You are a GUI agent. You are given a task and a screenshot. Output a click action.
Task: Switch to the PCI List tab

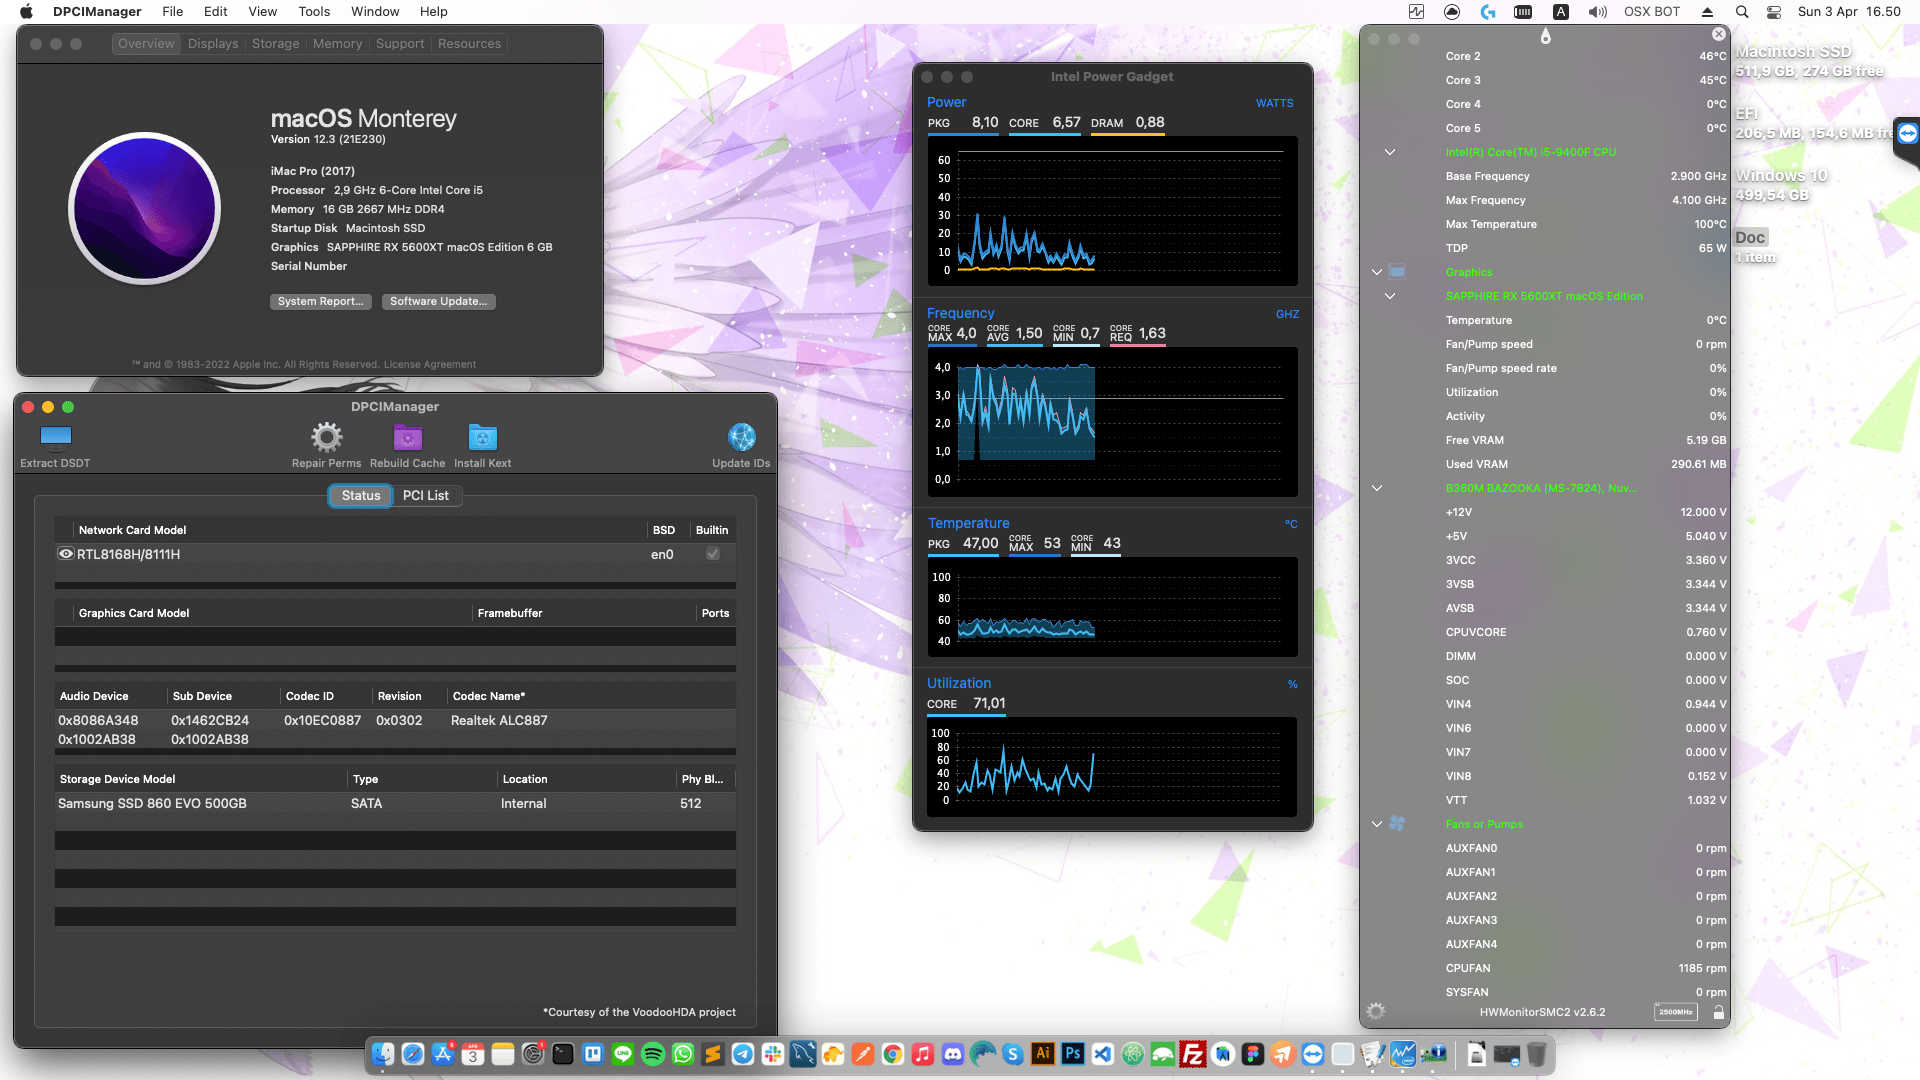(x=426, y=495)
